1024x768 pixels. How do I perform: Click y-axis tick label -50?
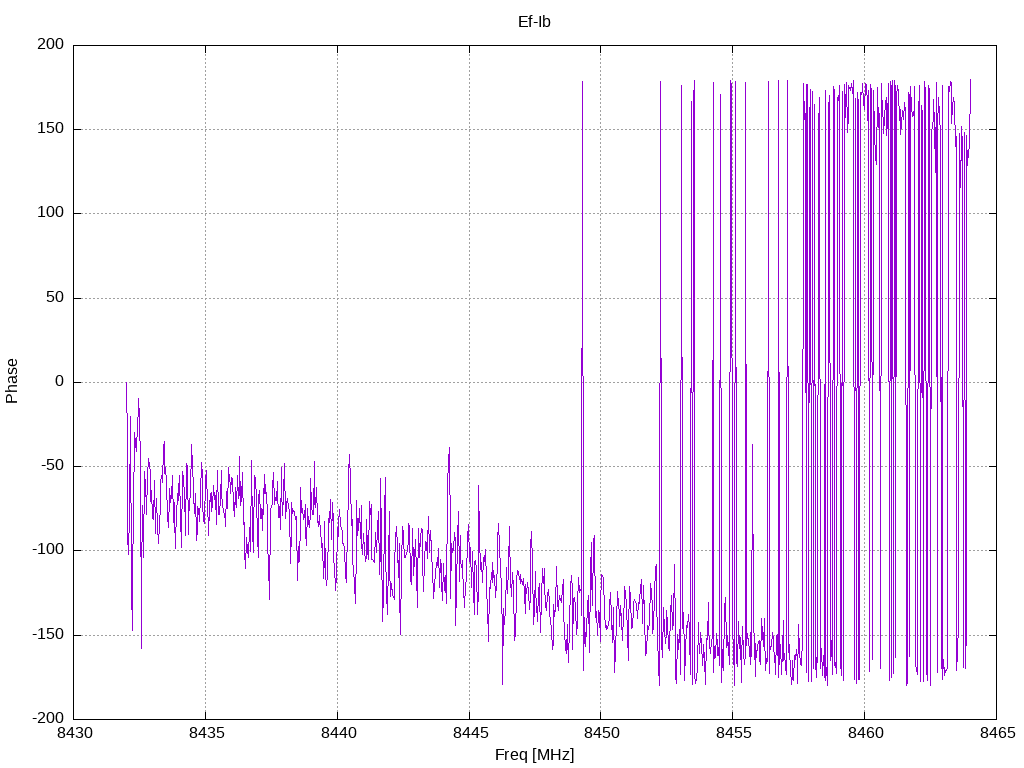[52, 466]
